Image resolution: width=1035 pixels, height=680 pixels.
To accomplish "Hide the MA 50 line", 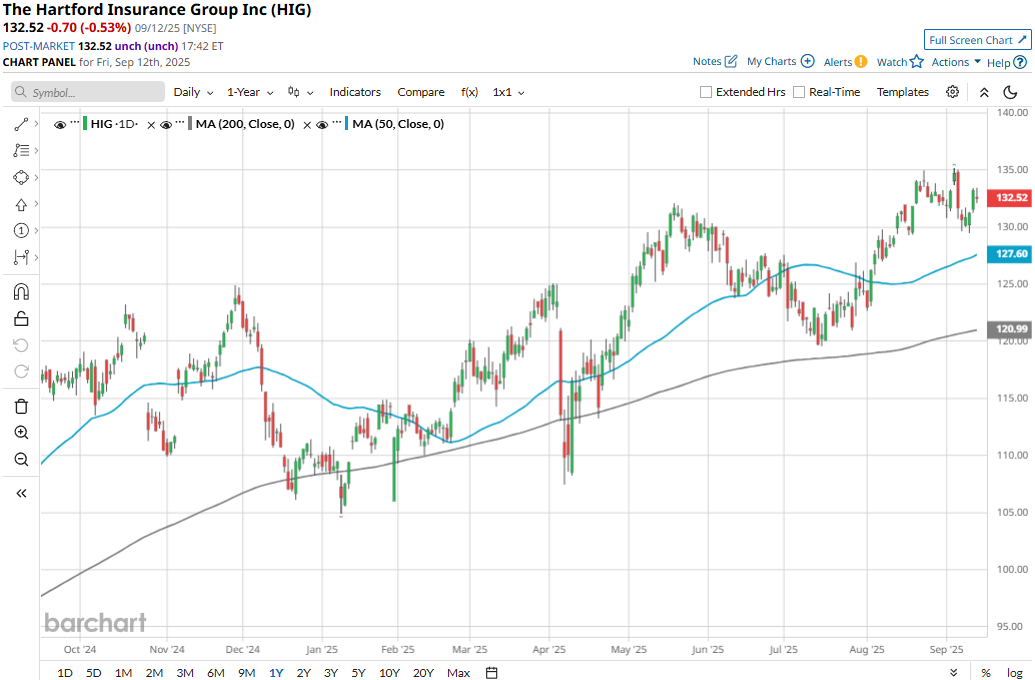I will pos(322,125).
